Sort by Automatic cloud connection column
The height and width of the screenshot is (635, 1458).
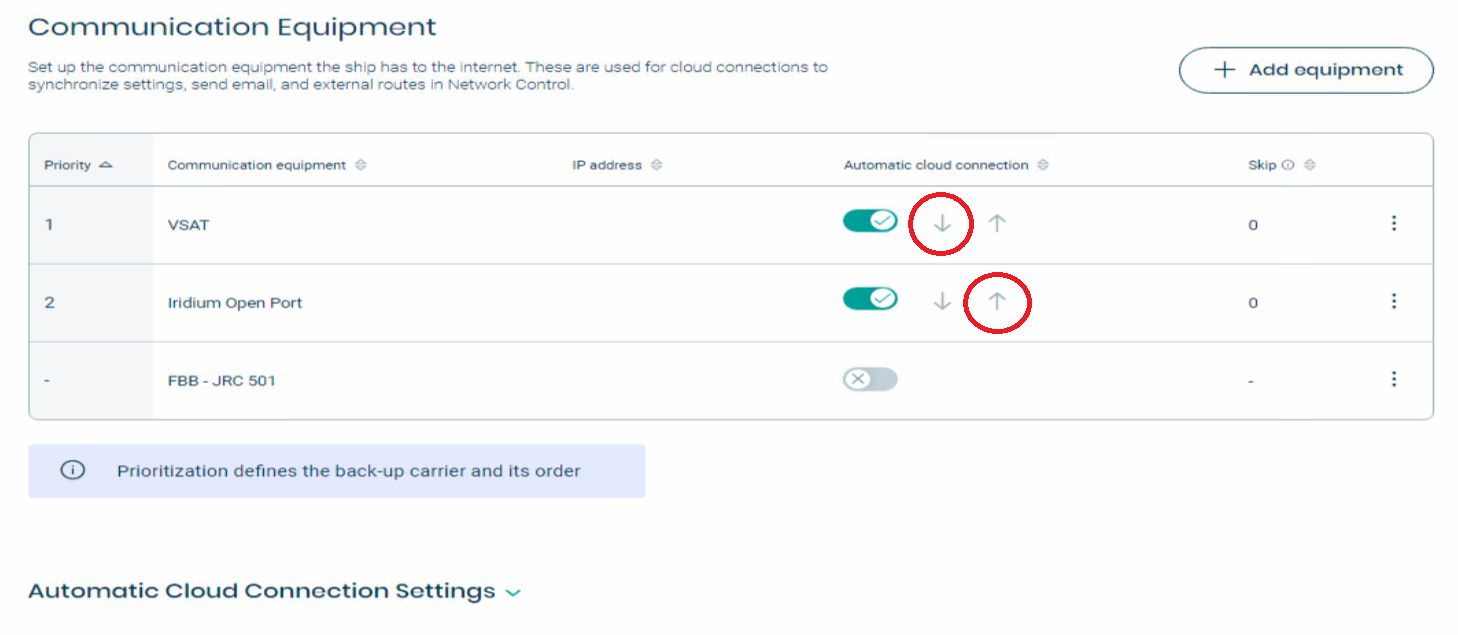[x=1043, y=165]
